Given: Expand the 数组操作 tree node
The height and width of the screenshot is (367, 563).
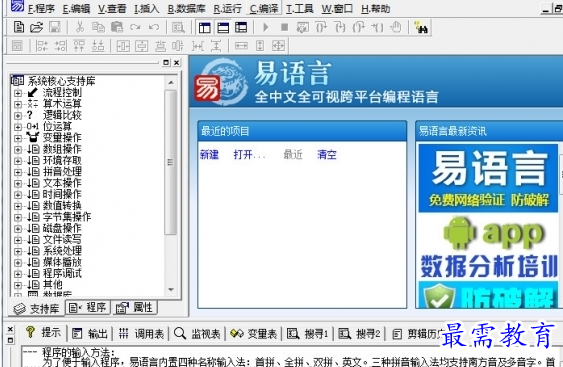Looking at the screenshot, I should 18,150.
